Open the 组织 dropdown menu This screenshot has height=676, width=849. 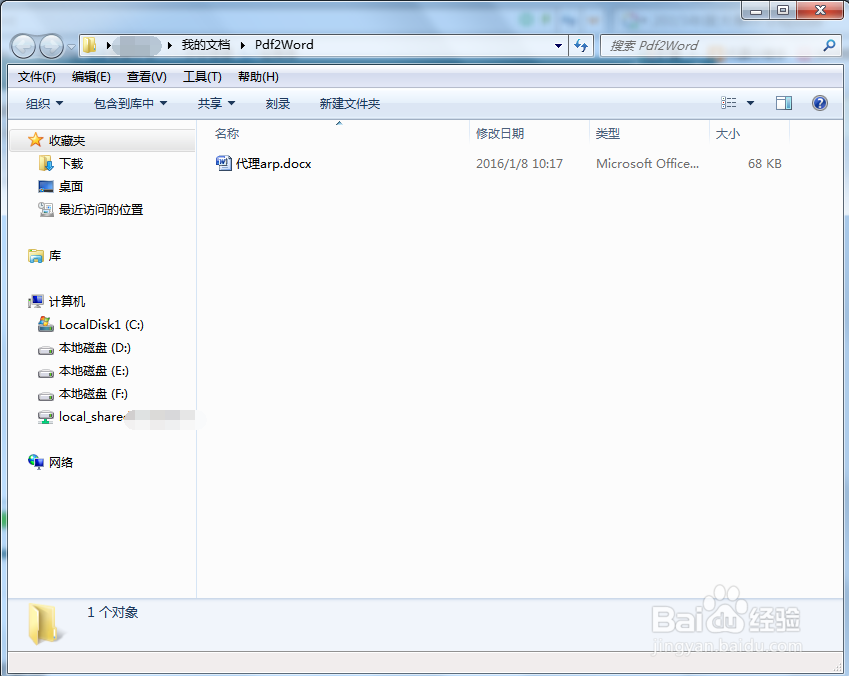click(x=42, y=102)
